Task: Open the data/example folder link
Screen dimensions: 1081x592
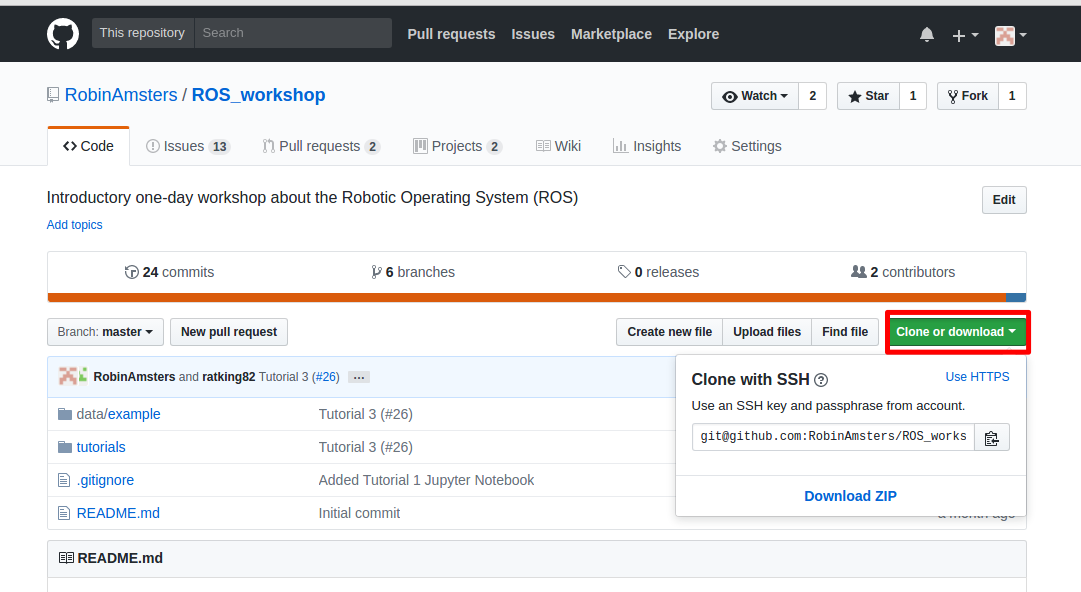Action: point(119,414)
